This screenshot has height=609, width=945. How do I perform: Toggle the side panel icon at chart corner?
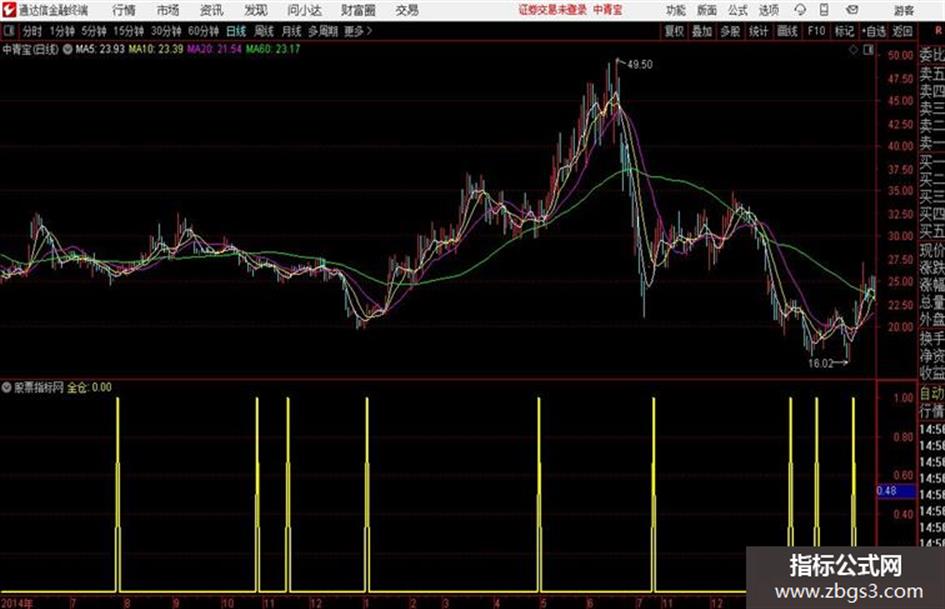[868, 51]
